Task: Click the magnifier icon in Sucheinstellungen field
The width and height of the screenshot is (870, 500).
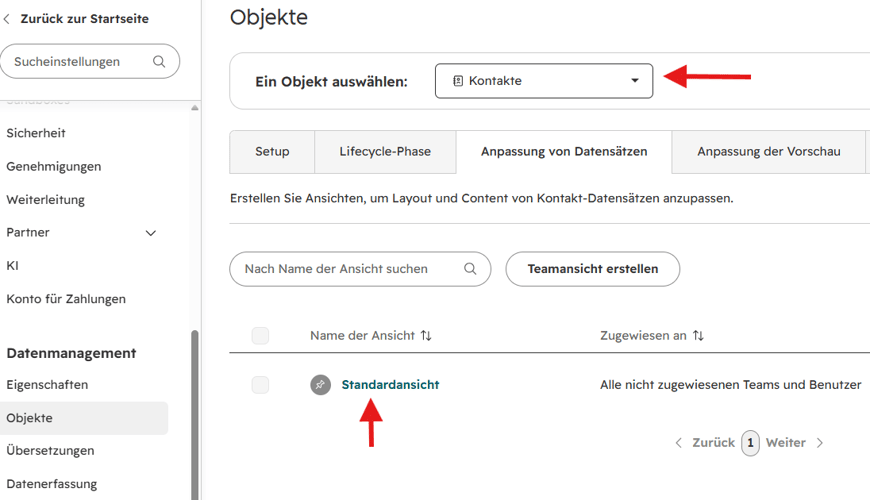Action: click(159, 62)
